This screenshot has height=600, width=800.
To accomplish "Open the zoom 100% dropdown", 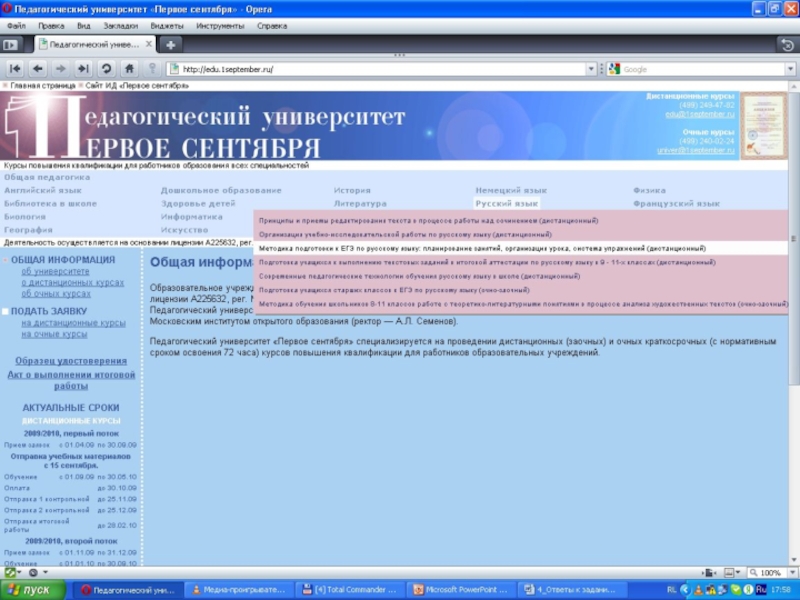I will pyautogui.click(x=792, y=572).
